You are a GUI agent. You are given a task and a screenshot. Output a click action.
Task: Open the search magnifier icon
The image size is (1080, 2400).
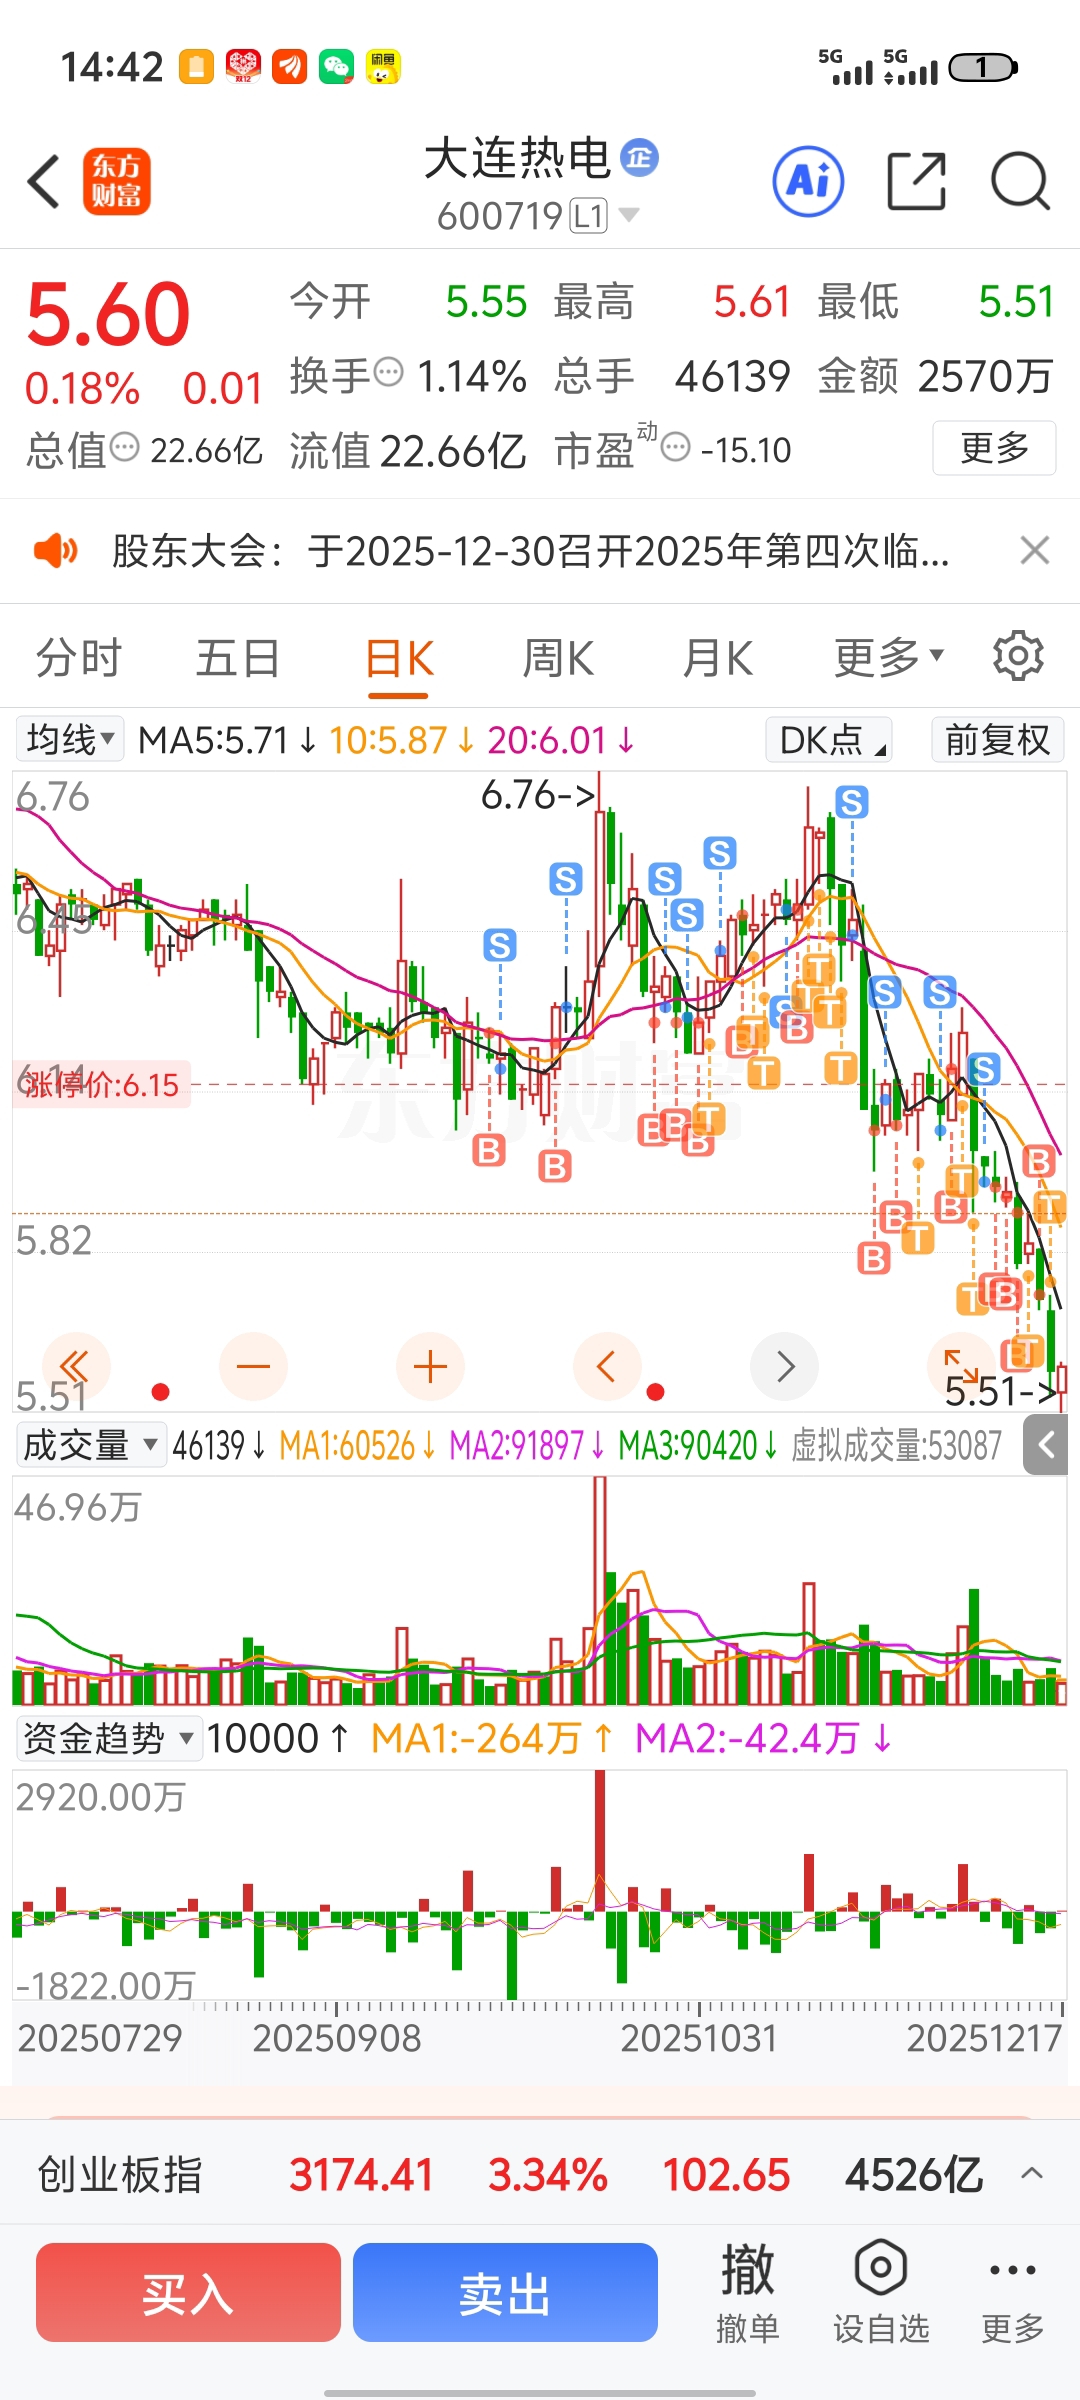pyautogui.click(x=1020, y=182)
